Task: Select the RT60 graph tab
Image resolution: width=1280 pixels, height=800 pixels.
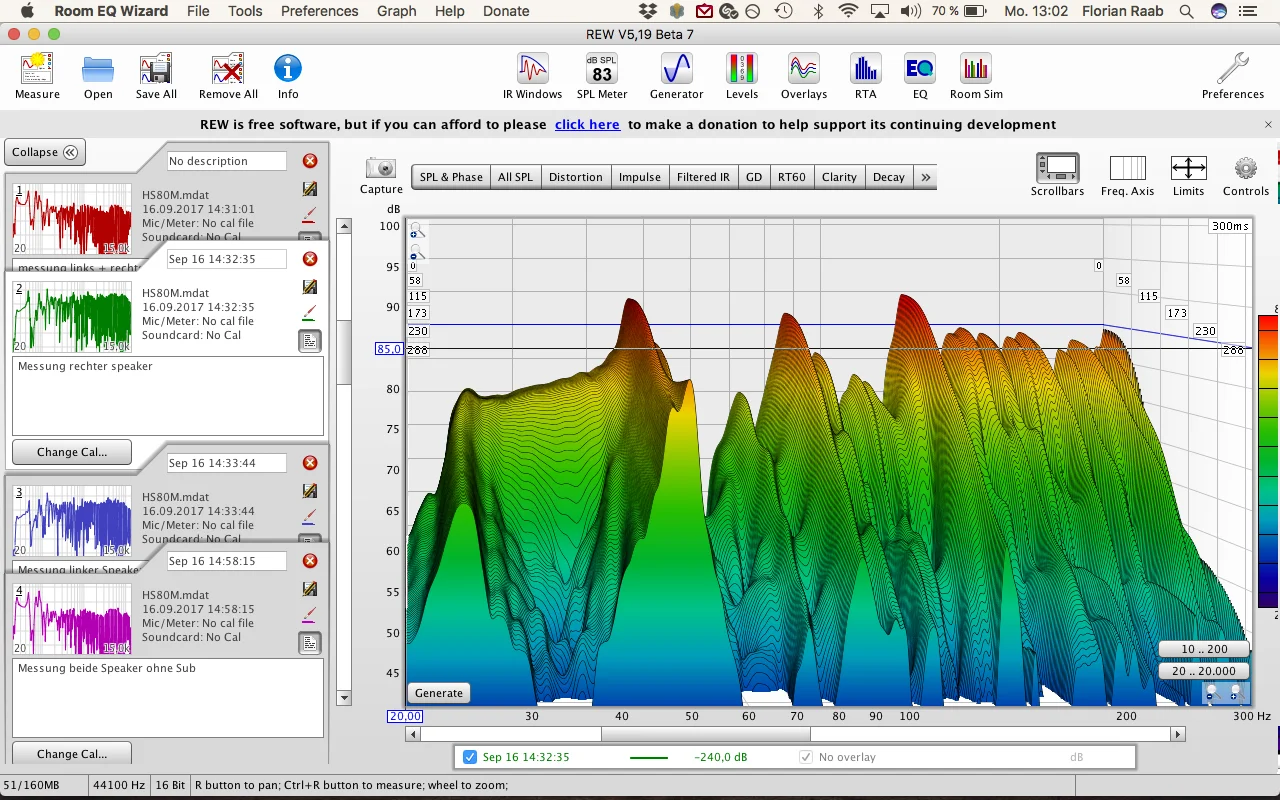Action: click(x=792, y=177)
